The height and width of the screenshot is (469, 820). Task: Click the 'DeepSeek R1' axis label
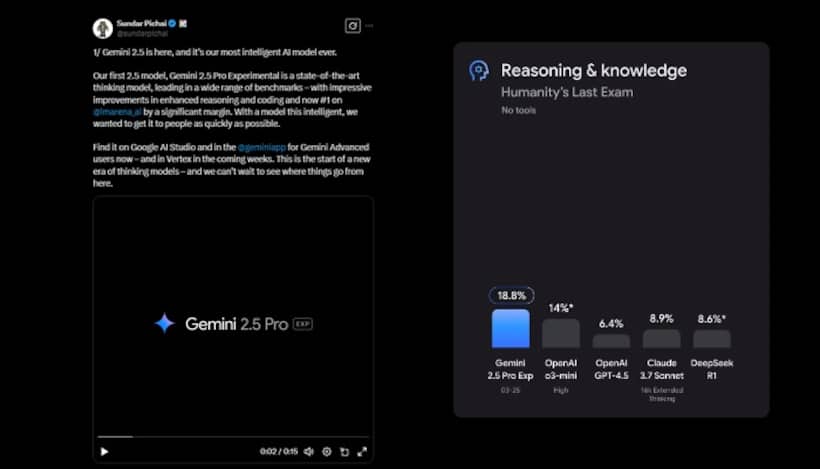click(712, 369)
